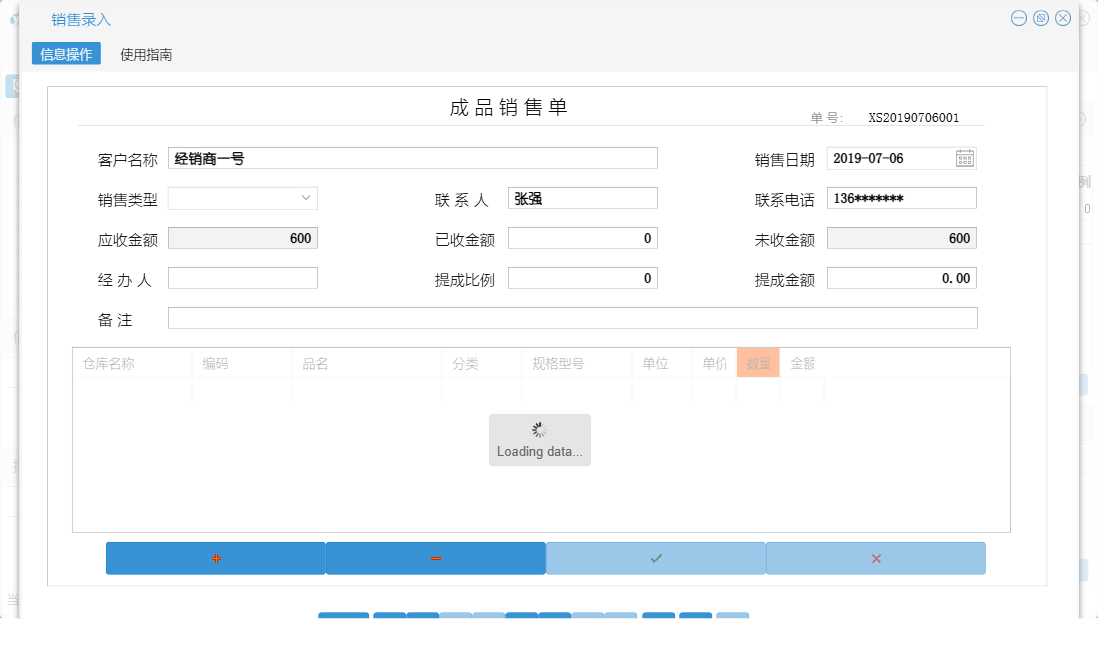Minimize the 销售录入 dialog
Screen dimensions: 1098x655
coord(1018,17)
